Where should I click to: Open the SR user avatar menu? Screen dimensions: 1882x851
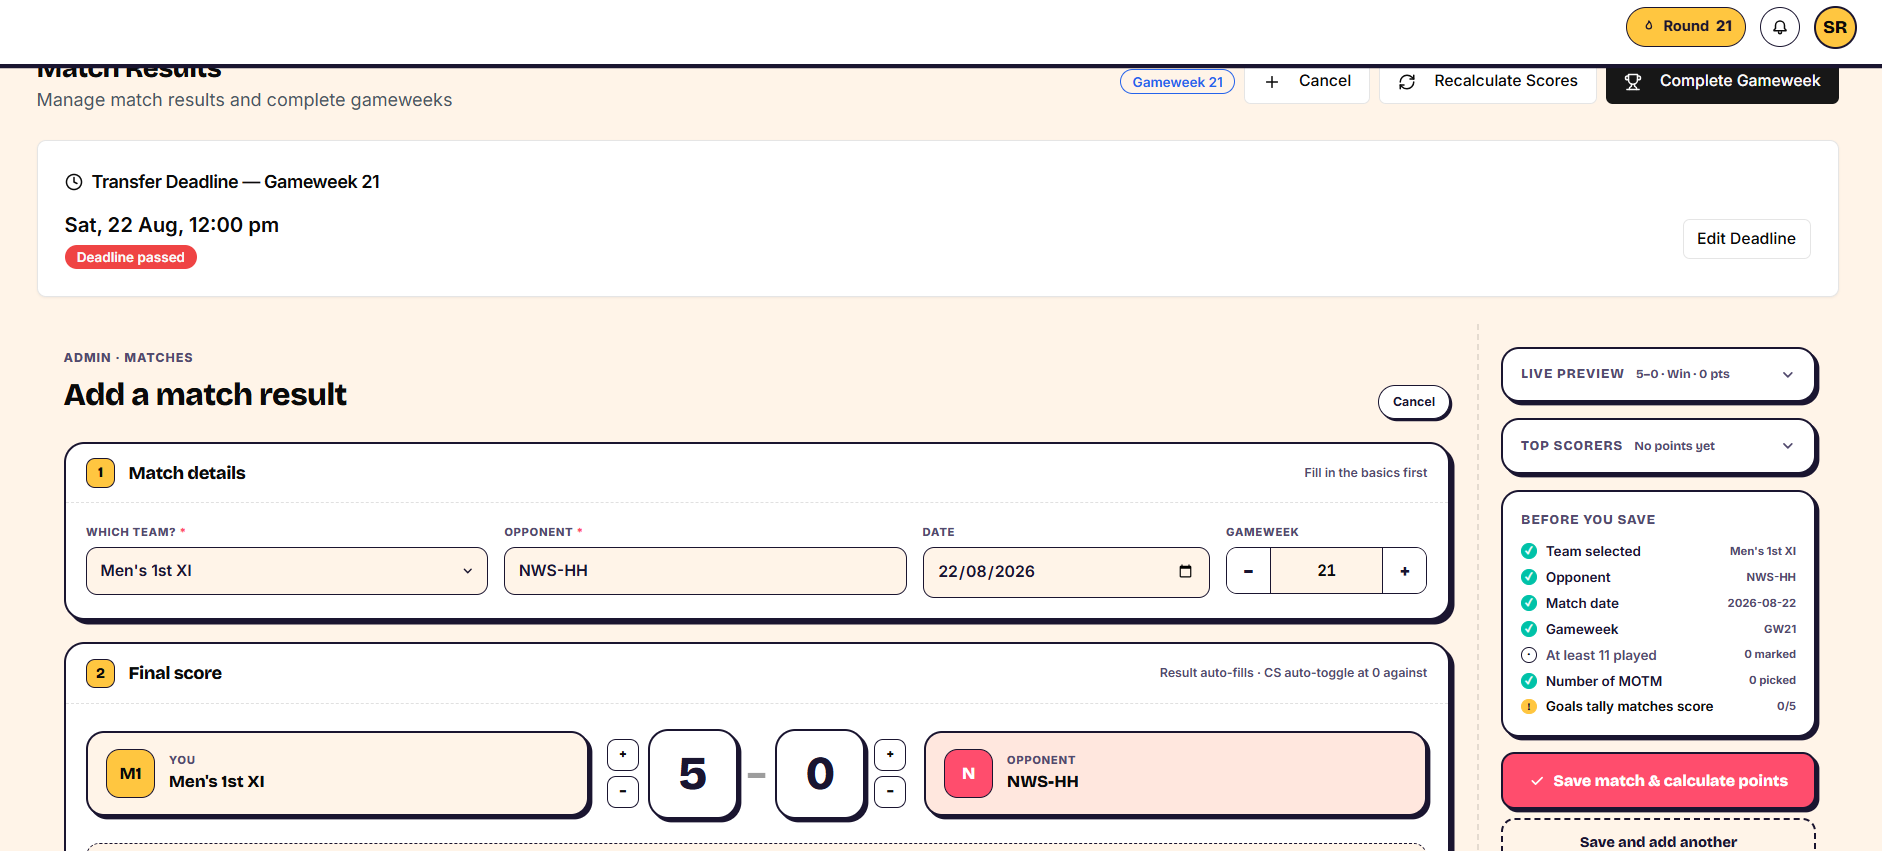tap(1835, 27)
